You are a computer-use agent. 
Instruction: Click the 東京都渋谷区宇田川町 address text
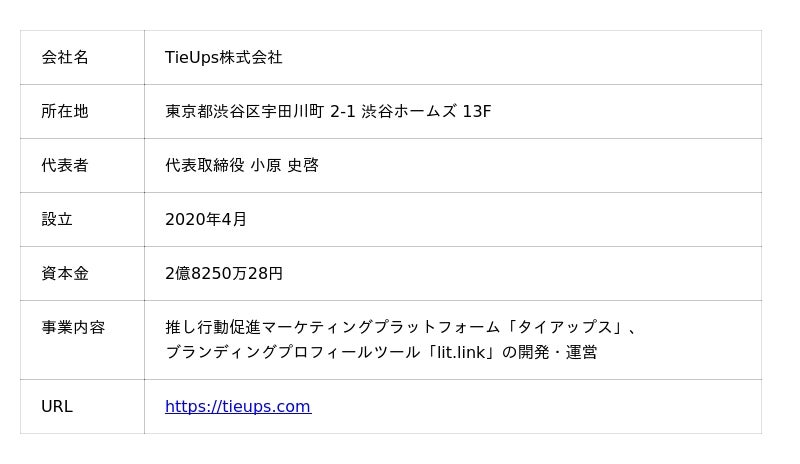click(x=244, y=111)
